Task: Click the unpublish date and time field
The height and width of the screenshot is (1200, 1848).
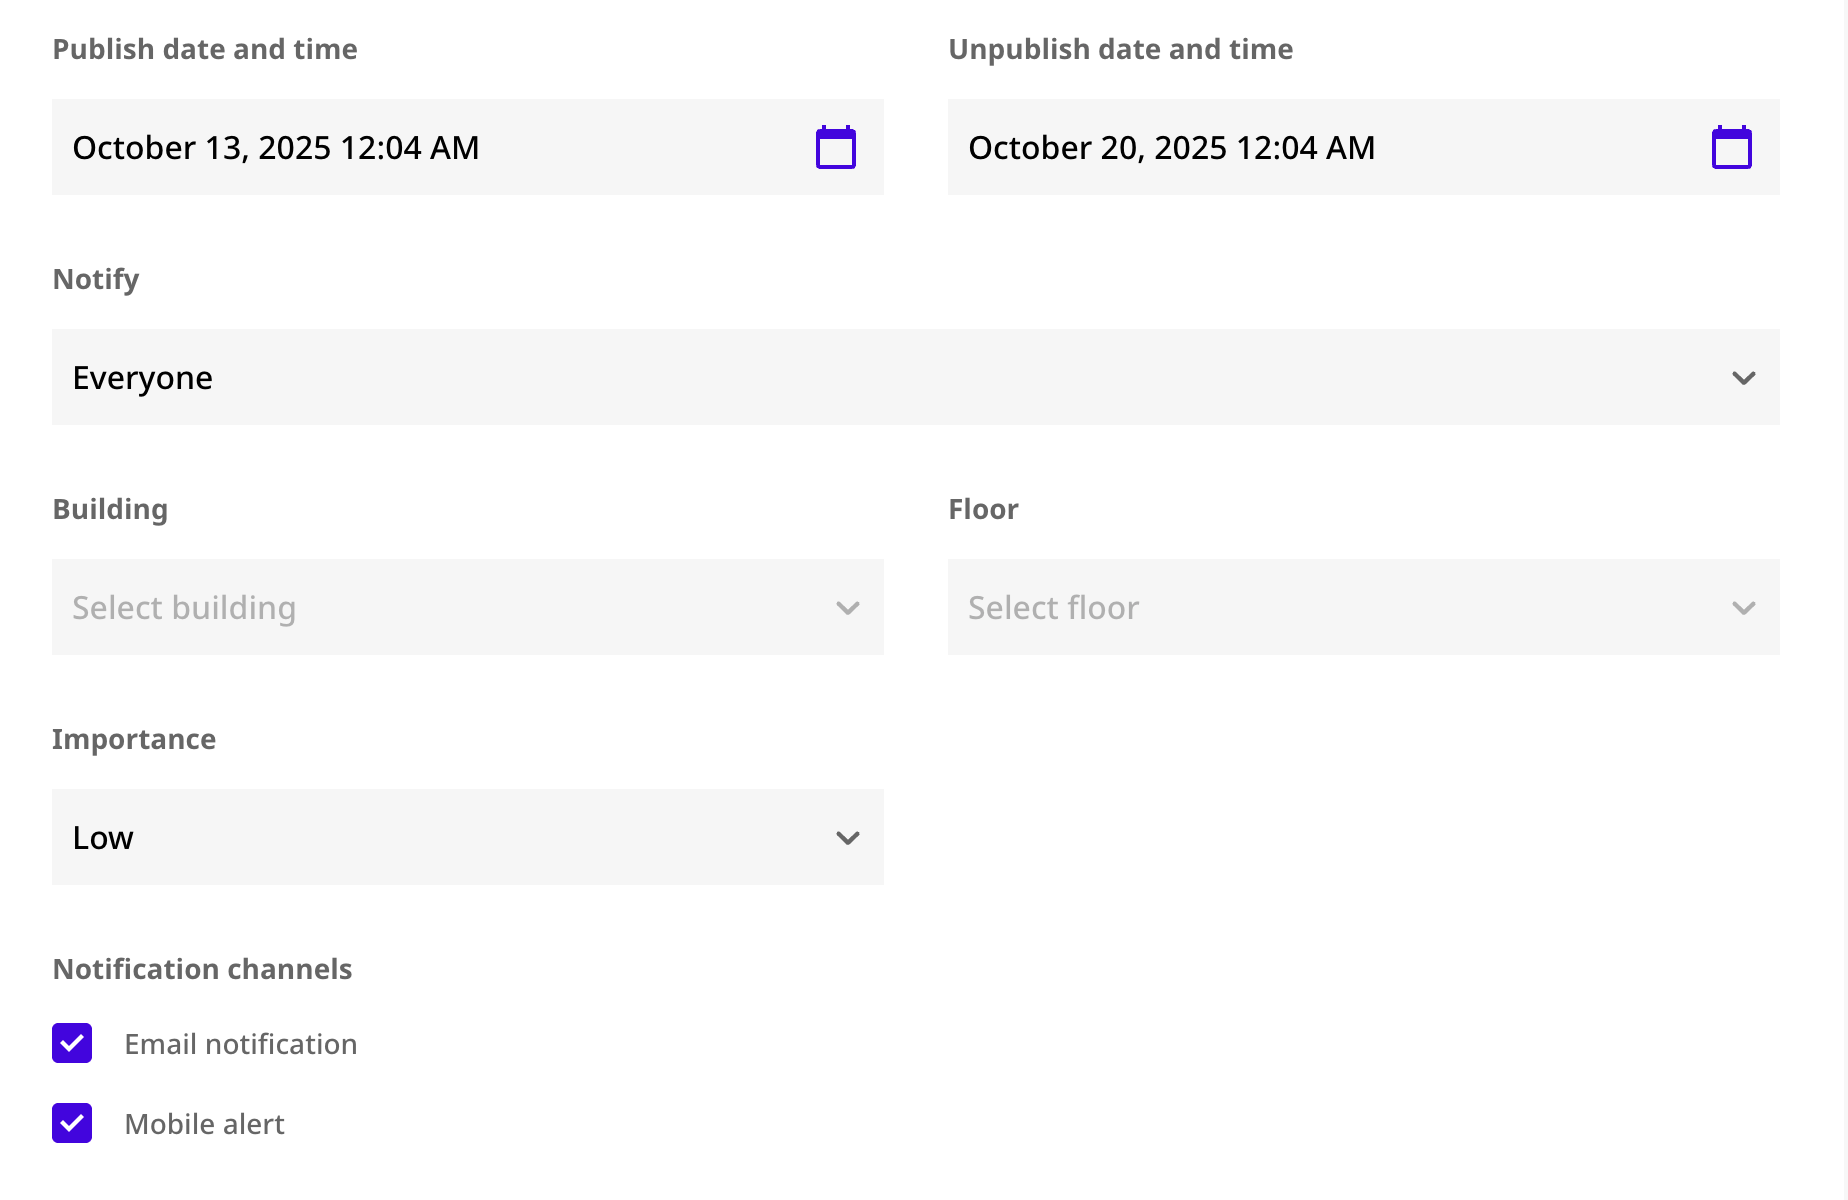Action: [x=1364, y=147]
